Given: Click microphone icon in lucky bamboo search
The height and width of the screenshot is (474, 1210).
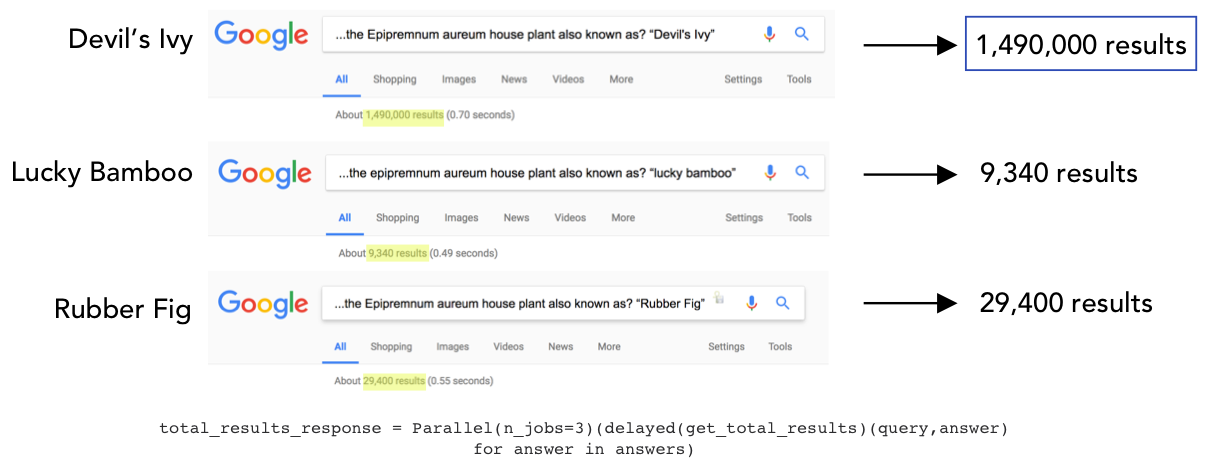Looking at the screenshot, I should tap(770, 173).
